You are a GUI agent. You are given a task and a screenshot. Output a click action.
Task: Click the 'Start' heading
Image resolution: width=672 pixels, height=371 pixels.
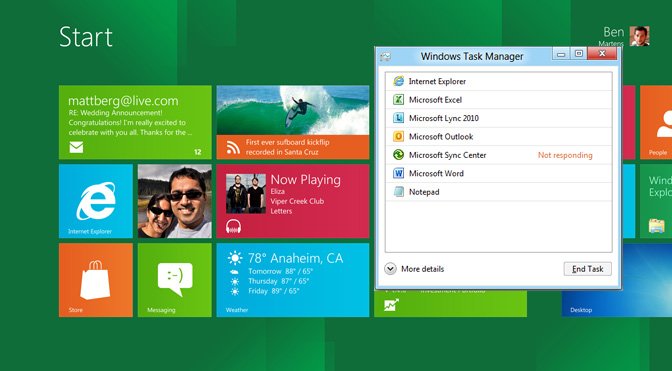point(86,37)
